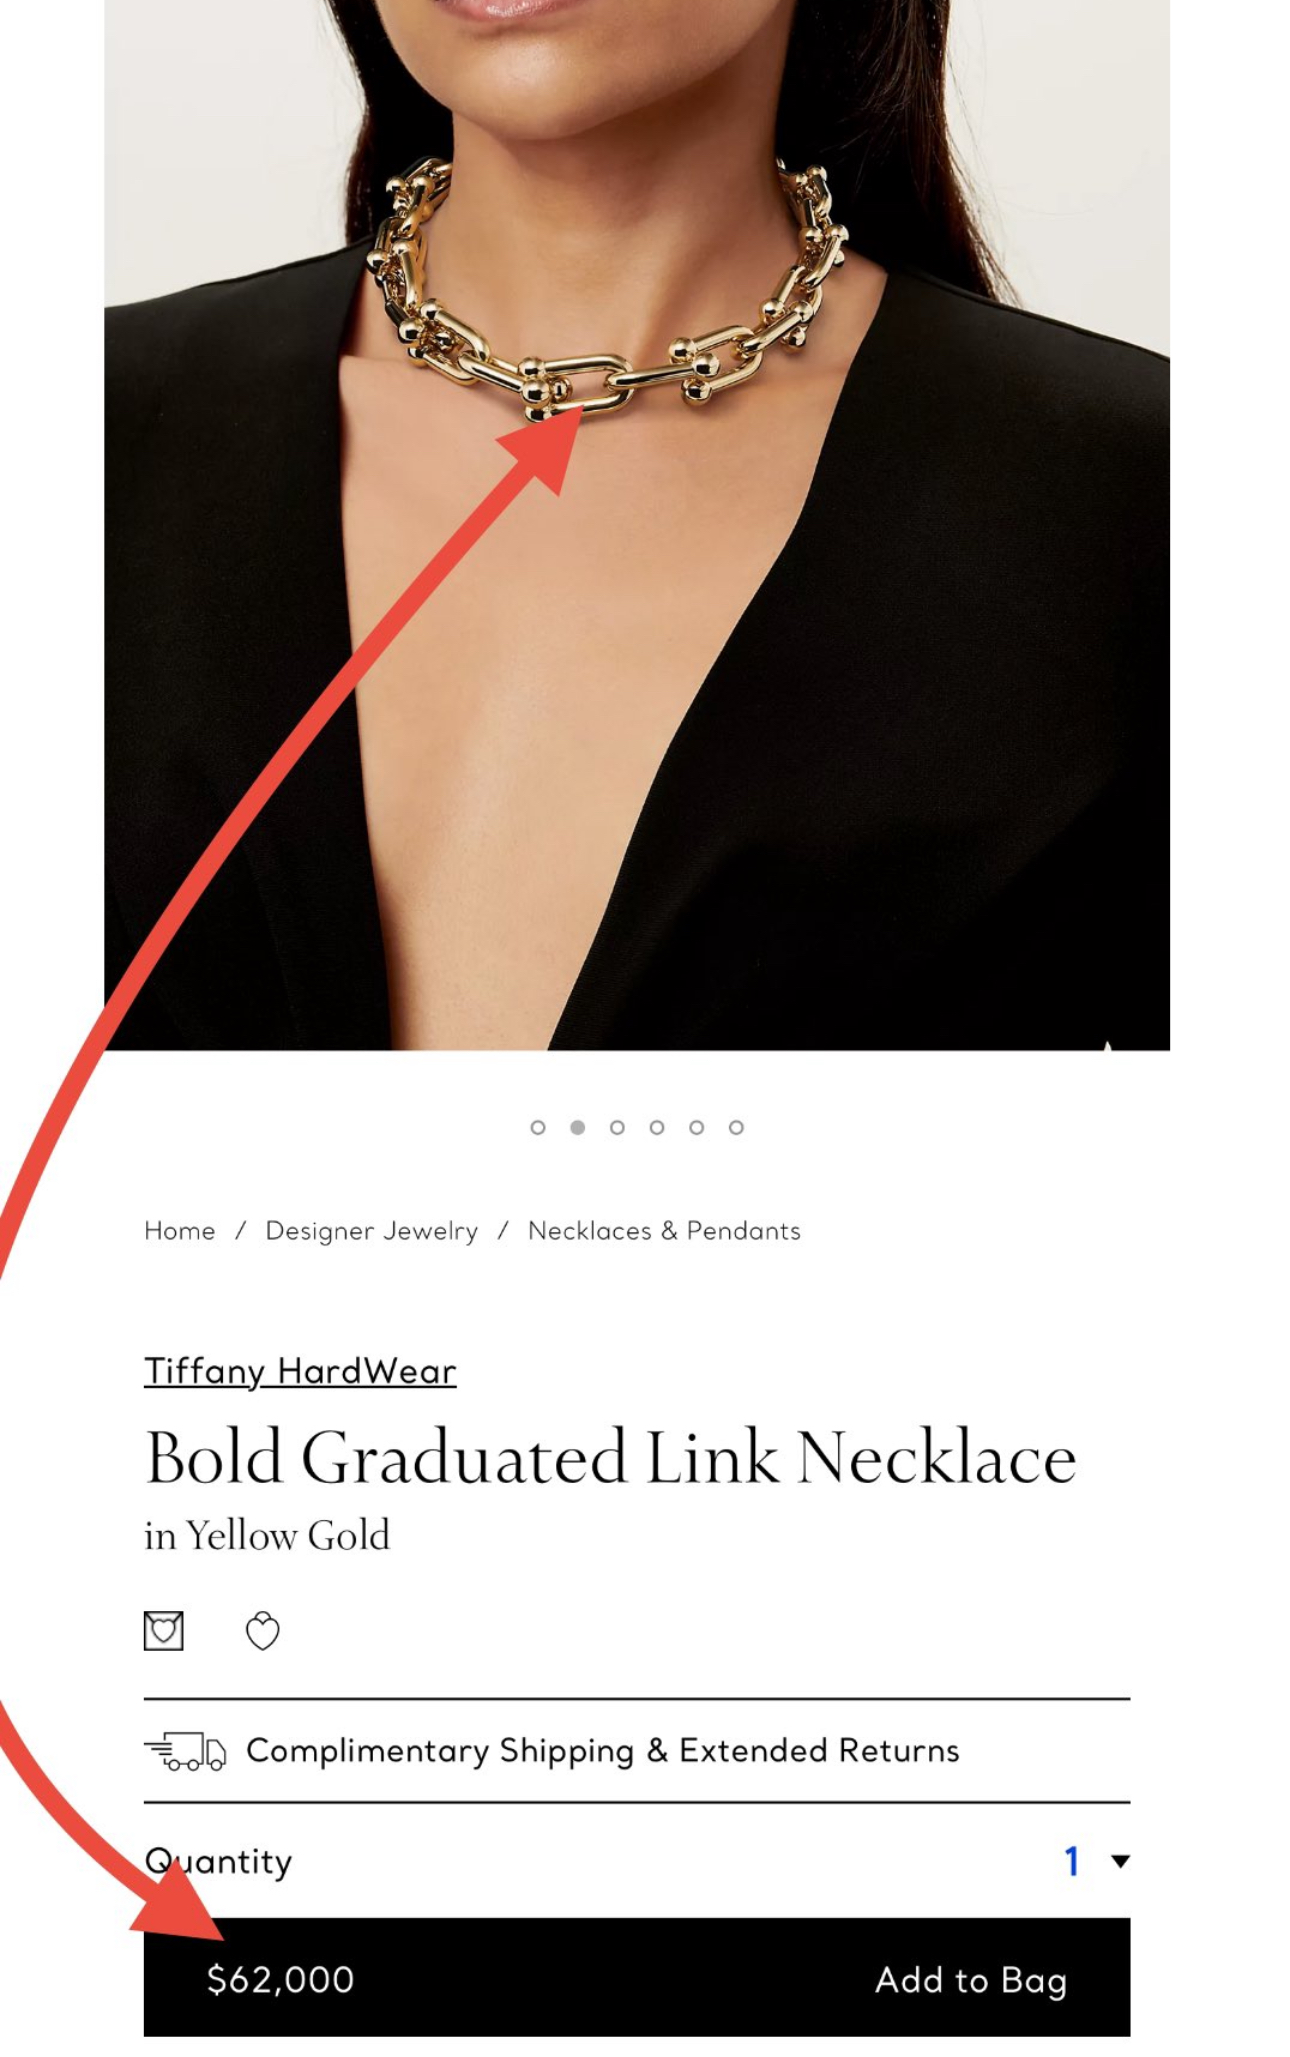Select the sixth image carousel dot
The height and width of the screenshot is (2057, 1290).
click(736, 1128)
